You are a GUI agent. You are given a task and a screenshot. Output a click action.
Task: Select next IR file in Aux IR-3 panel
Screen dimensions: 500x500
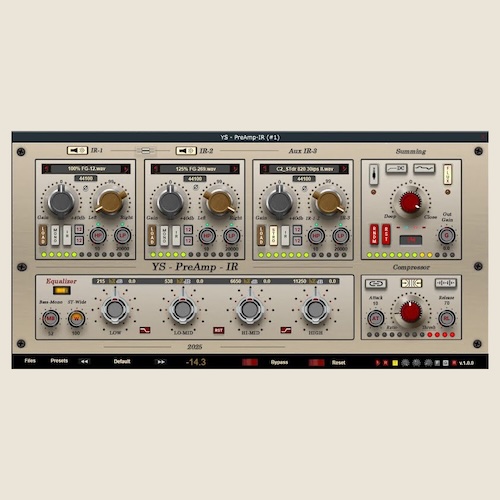coord(344,169)
